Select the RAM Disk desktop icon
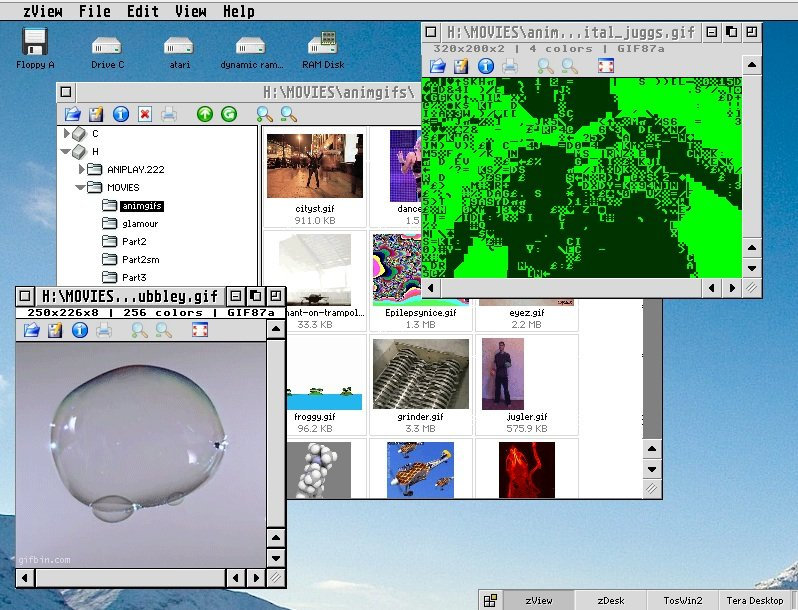 [323, 50]
